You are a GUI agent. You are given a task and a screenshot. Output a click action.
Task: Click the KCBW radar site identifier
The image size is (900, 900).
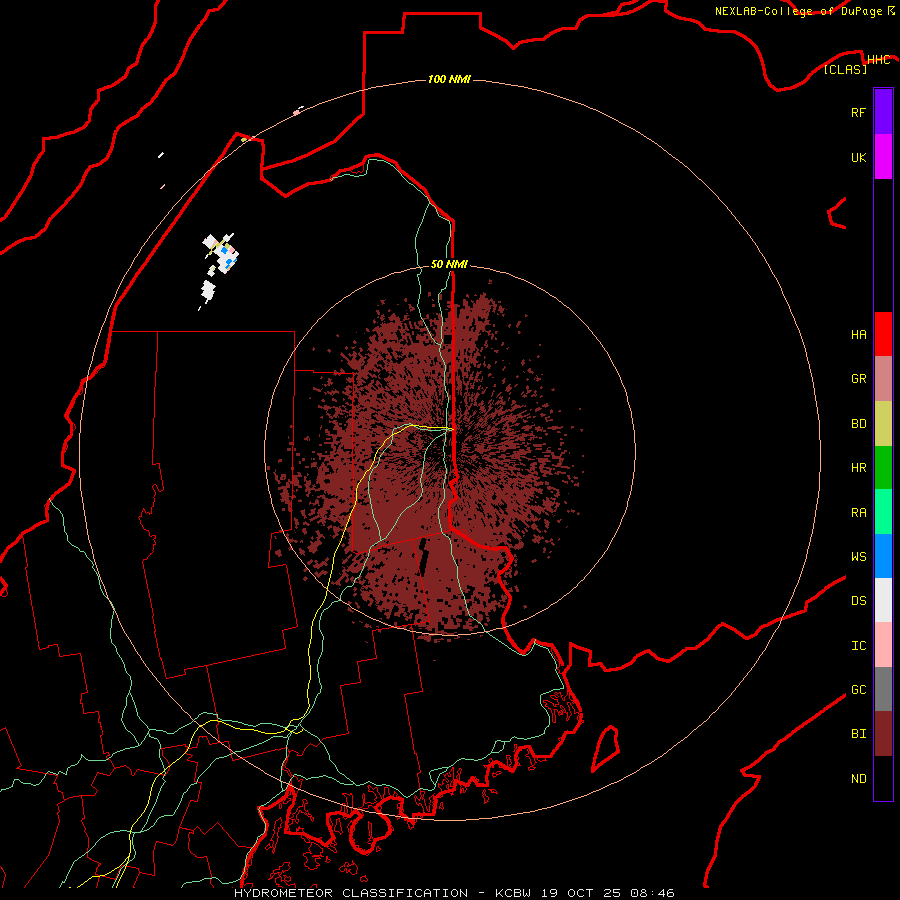click(513, 893)
